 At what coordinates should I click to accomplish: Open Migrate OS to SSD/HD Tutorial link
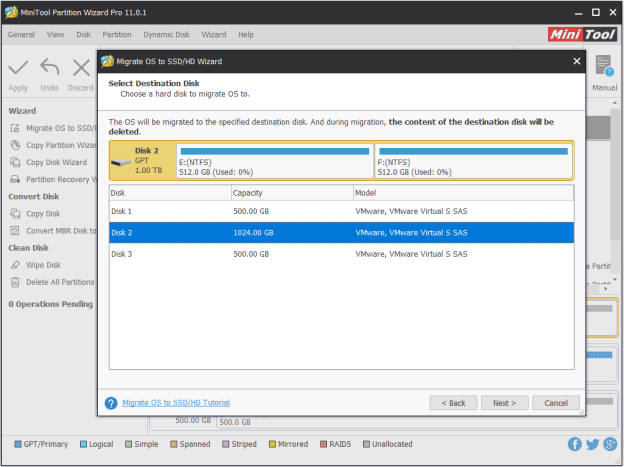175,403
